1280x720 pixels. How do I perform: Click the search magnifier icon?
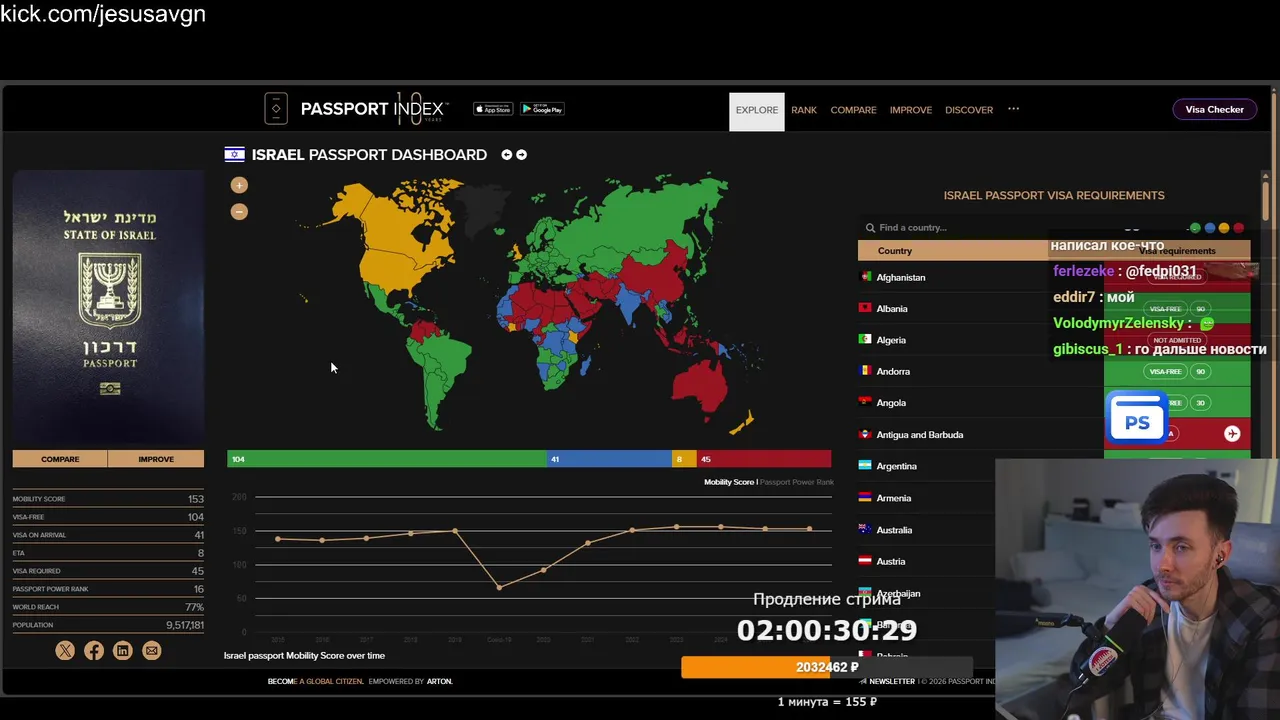pyautogui.click(x=870, y=228)
